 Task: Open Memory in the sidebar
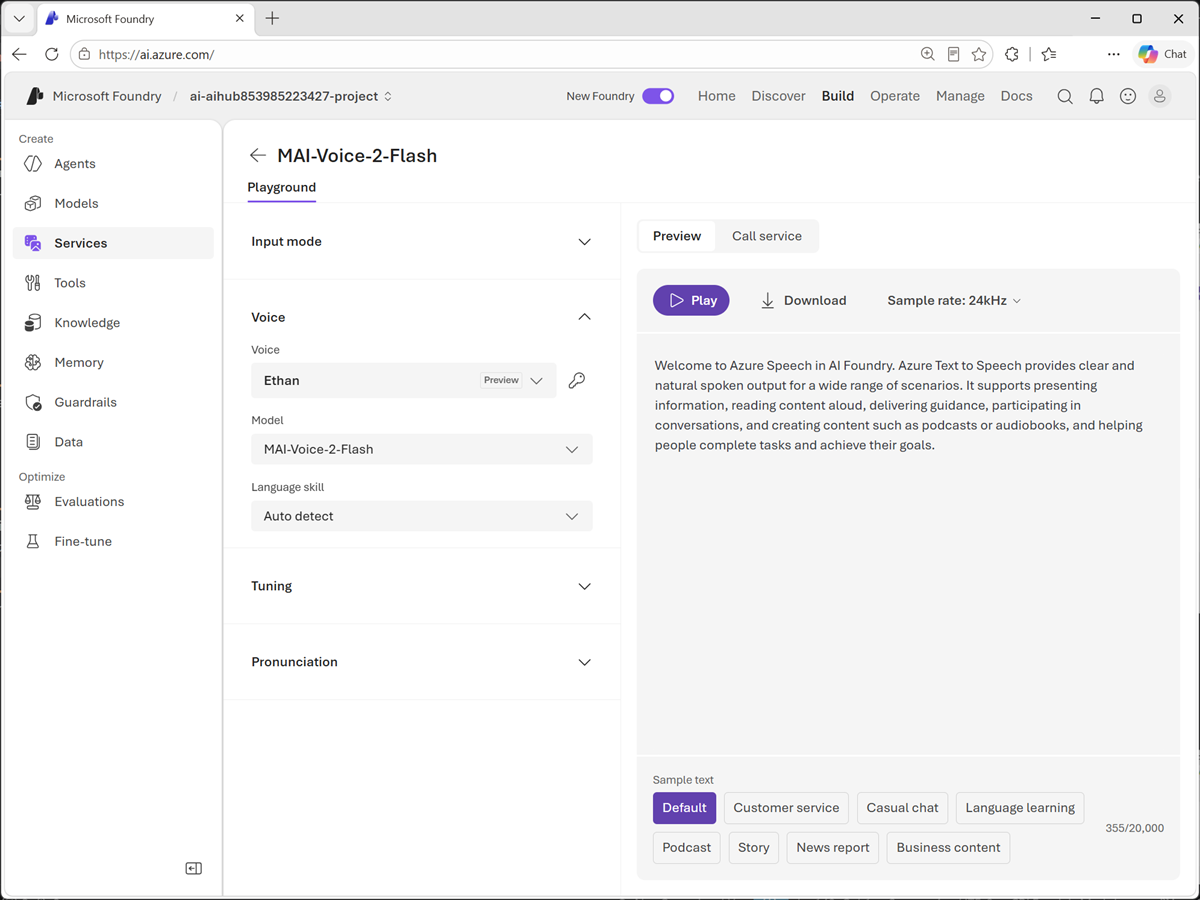113,362
